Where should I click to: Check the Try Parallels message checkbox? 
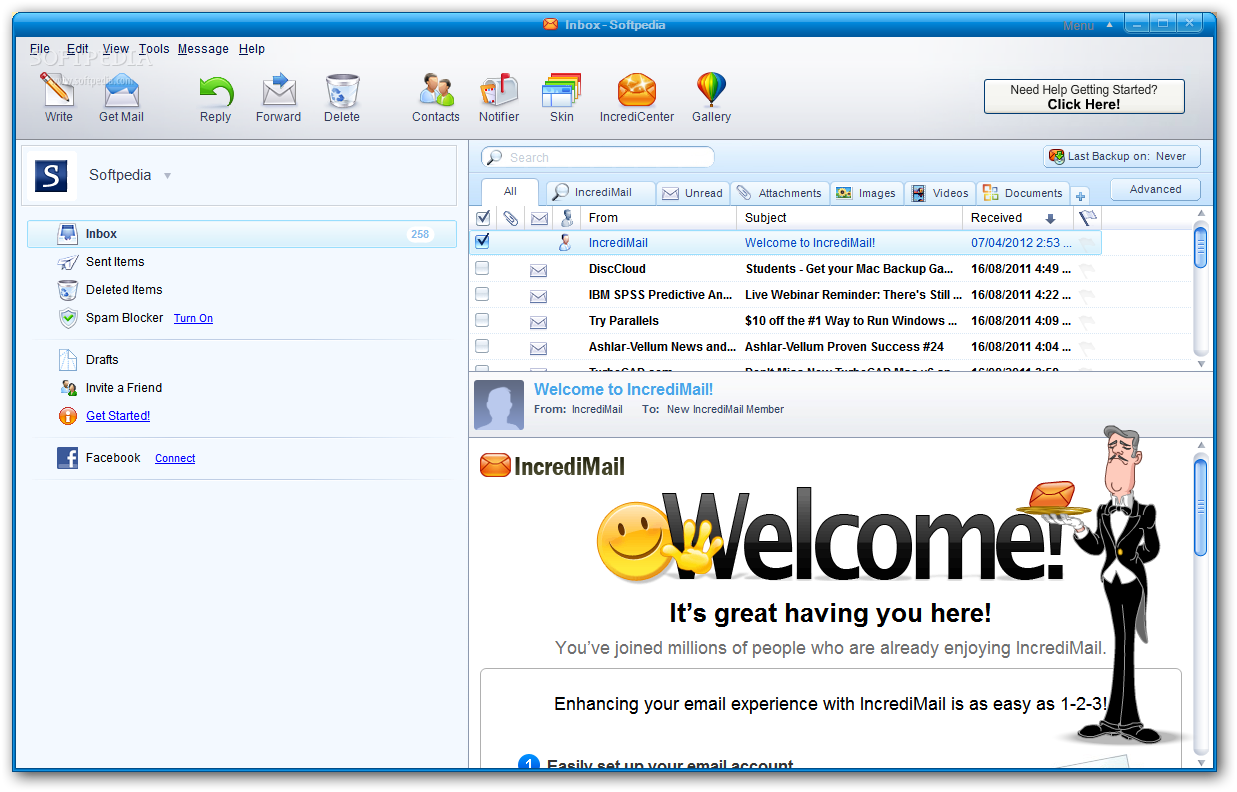pos(482,320)
